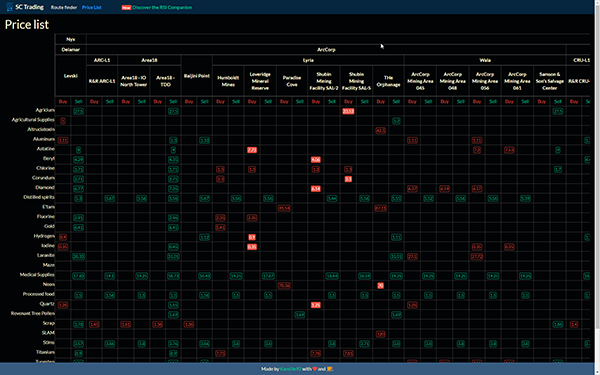Select E'tam buy price at Paradise Cove
The image size is (600, 375).
tap(284, 208)
